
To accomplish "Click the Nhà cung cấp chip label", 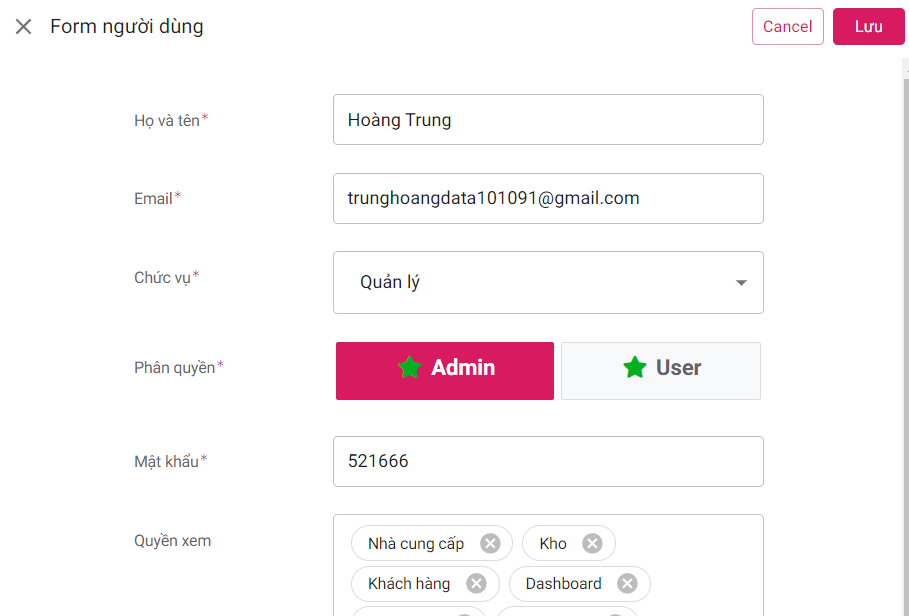I will tap(416, 544).
